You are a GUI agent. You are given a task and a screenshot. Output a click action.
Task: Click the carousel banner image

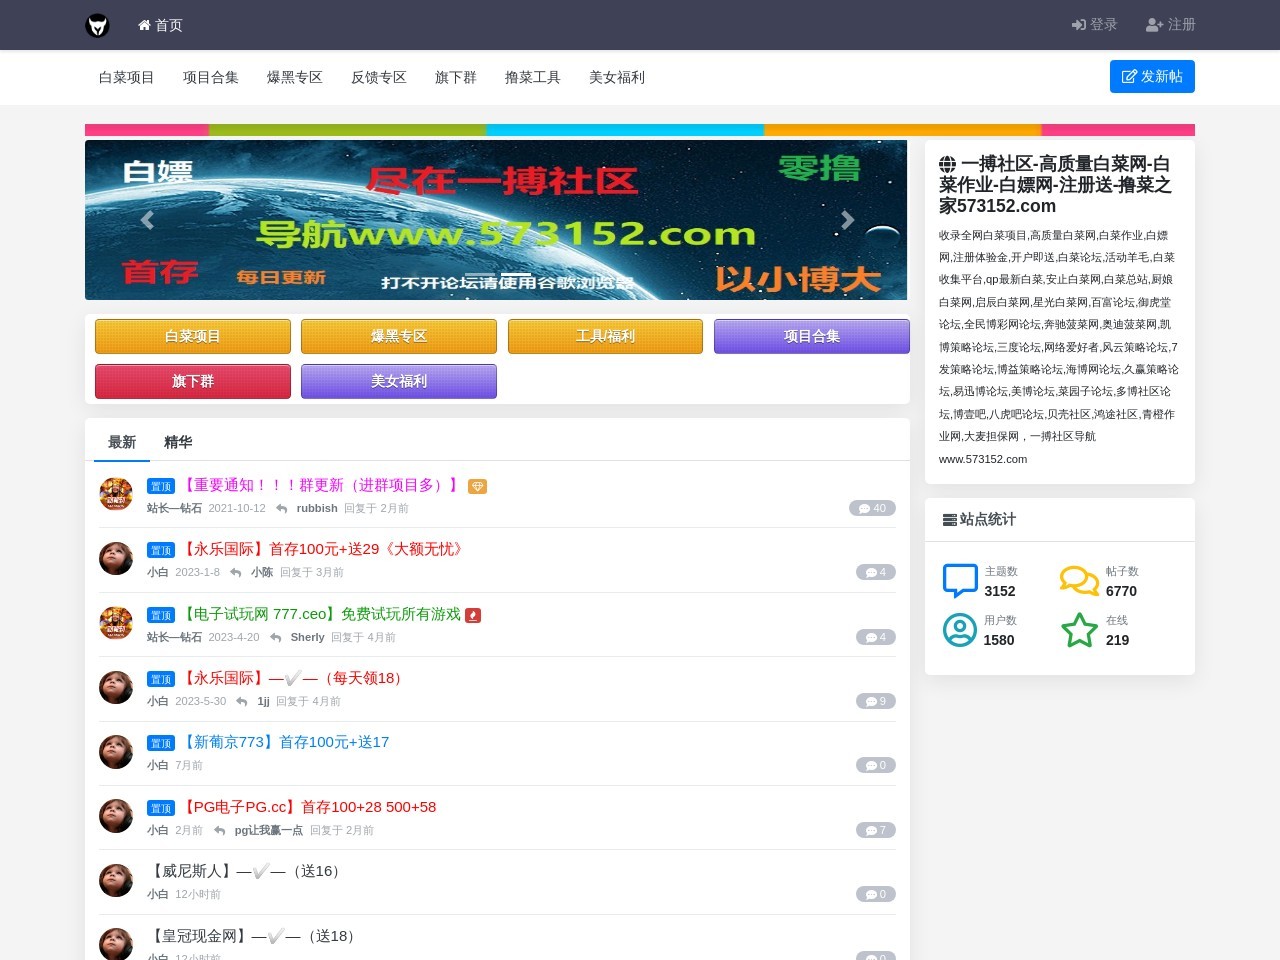pyautogui.click(x=496, y=220)
